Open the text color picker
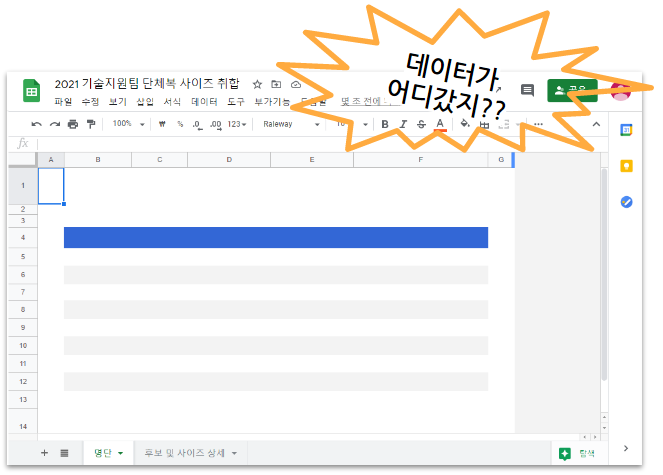Image resolution: width=663 pixels, height=475 pixels. pyautogui.click(x=440, y=124)
